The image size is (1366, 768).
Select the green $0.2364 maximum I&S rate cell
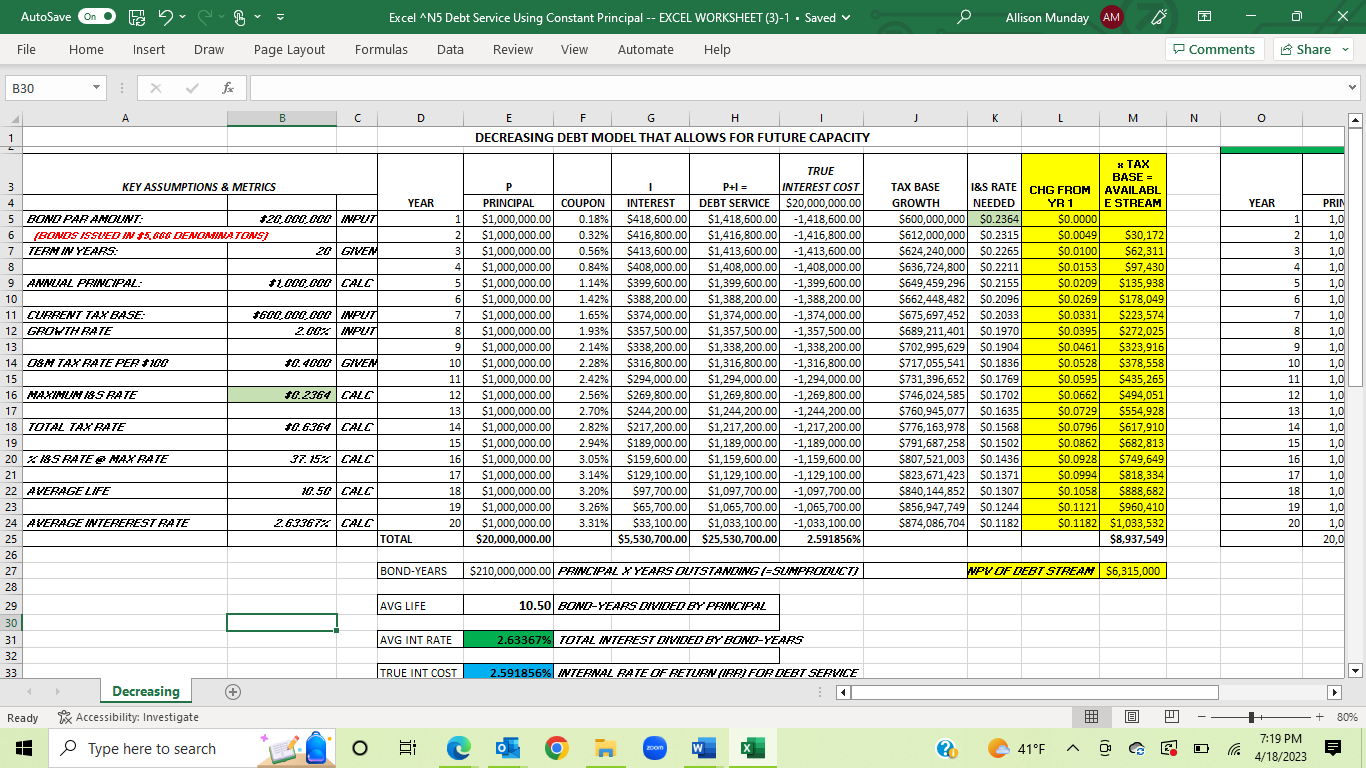282,395
